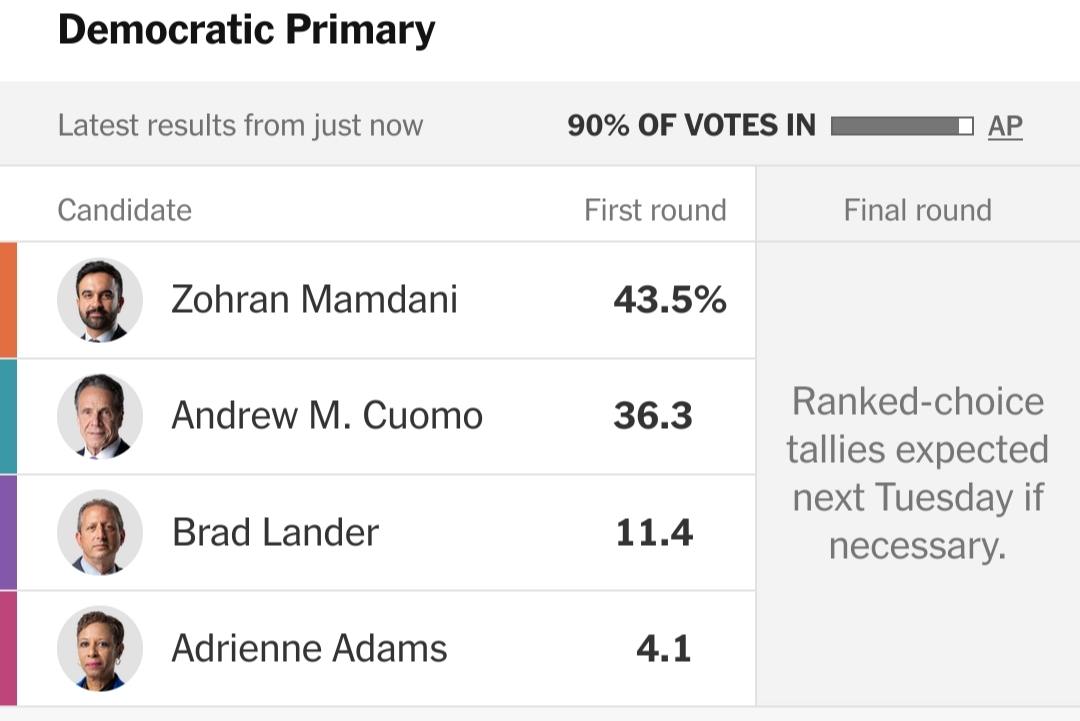
Task: Select the Andrew M. Cuomo candidate name
Action: (x=327, y=416)
